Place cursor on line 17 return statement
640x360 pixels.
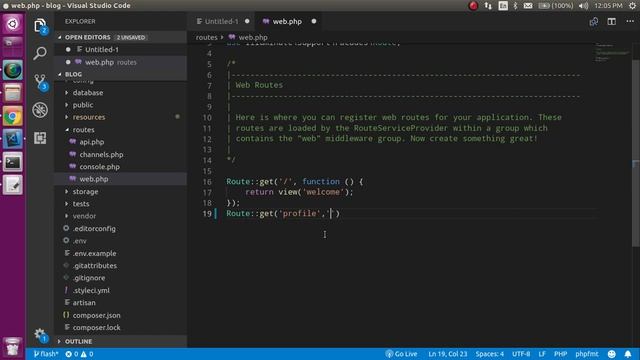299,192
